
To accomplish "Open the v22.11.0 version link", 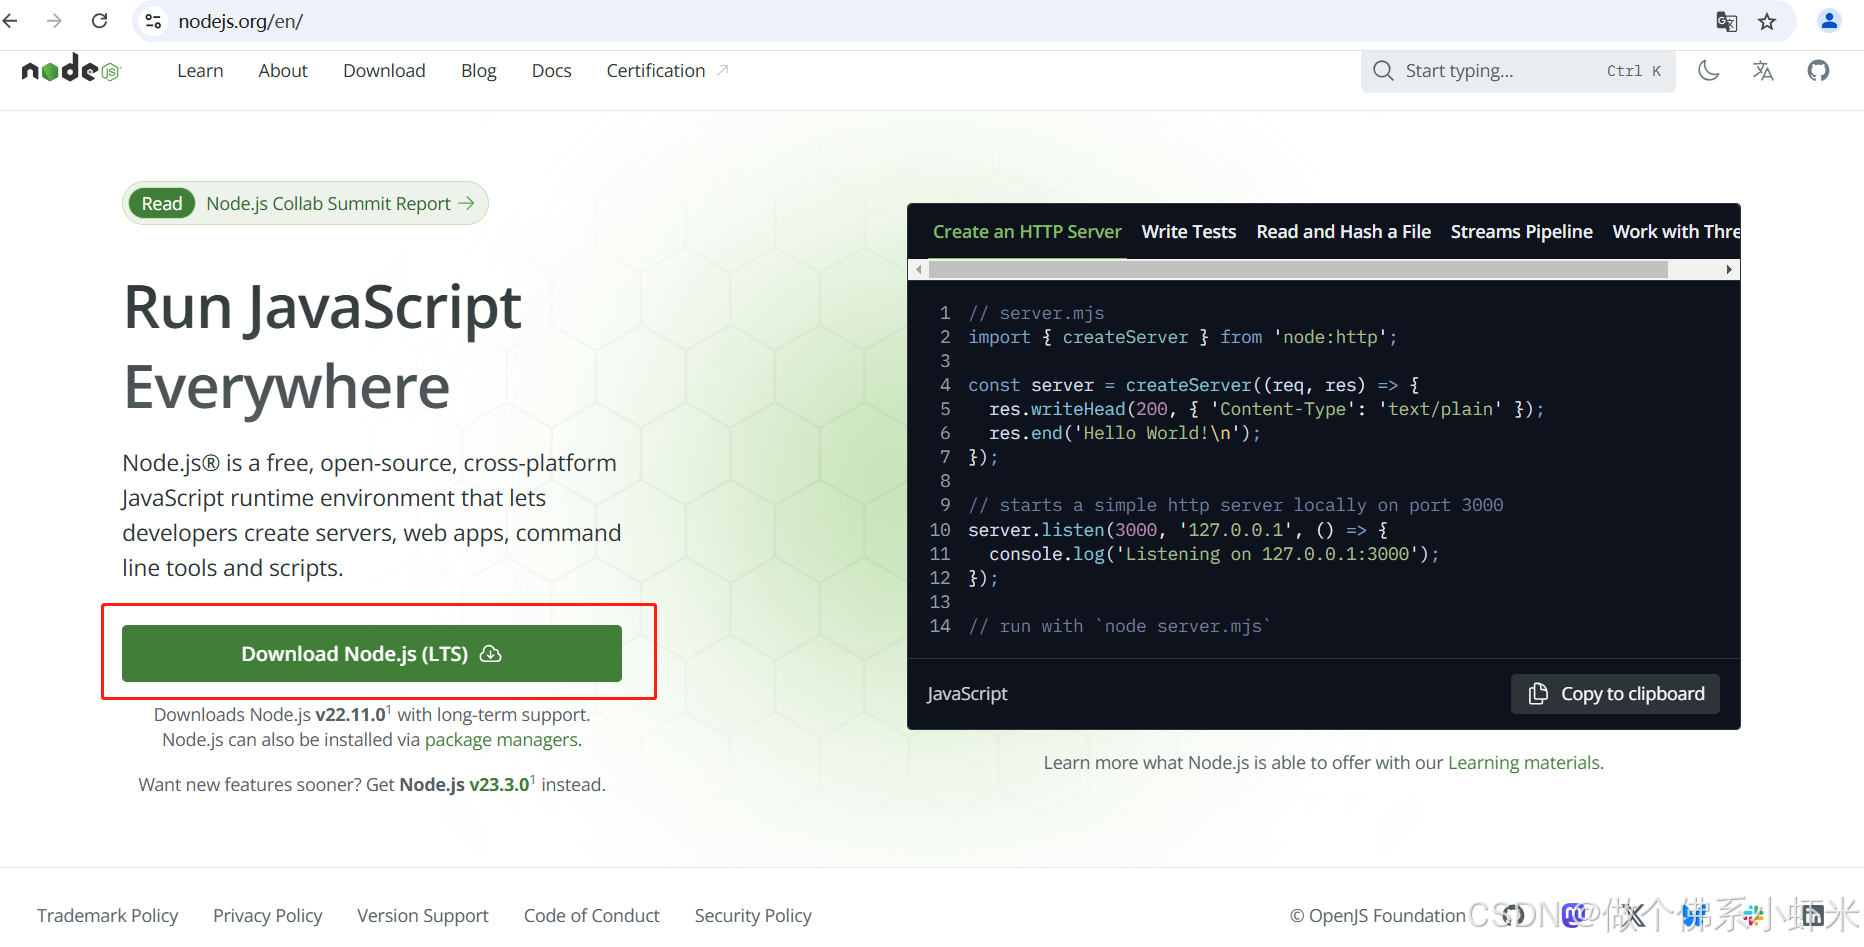I will click(x=351, y=715).
